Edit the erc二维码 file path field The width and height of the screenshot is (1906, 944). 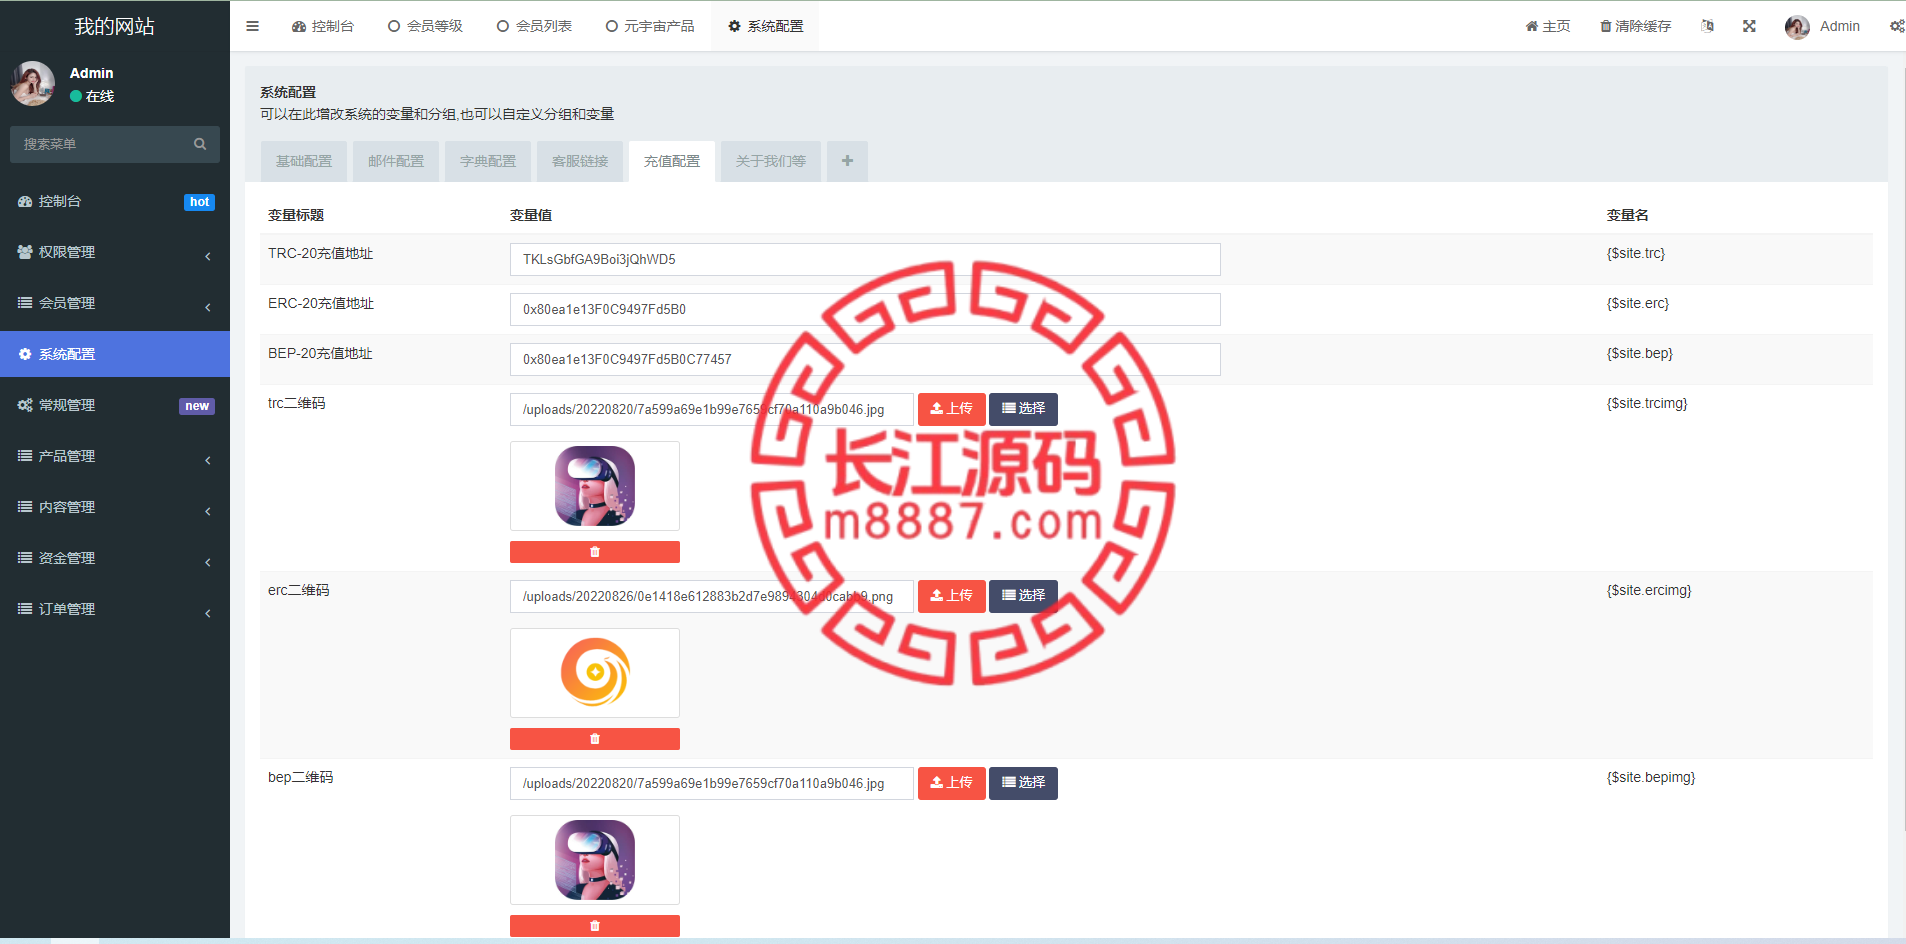712,596
